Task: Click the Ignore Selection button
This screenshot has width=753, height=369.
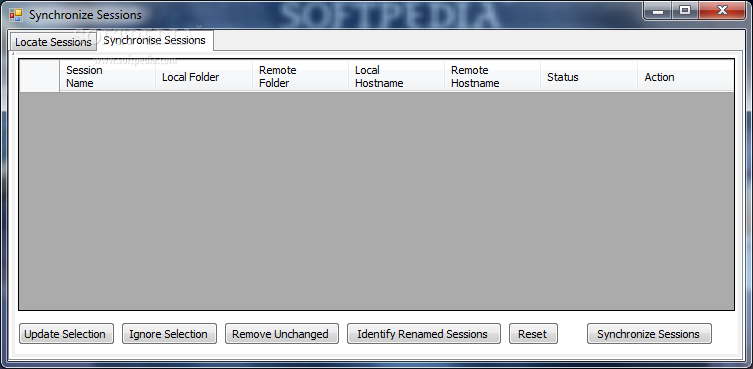Action: (170, 334)
